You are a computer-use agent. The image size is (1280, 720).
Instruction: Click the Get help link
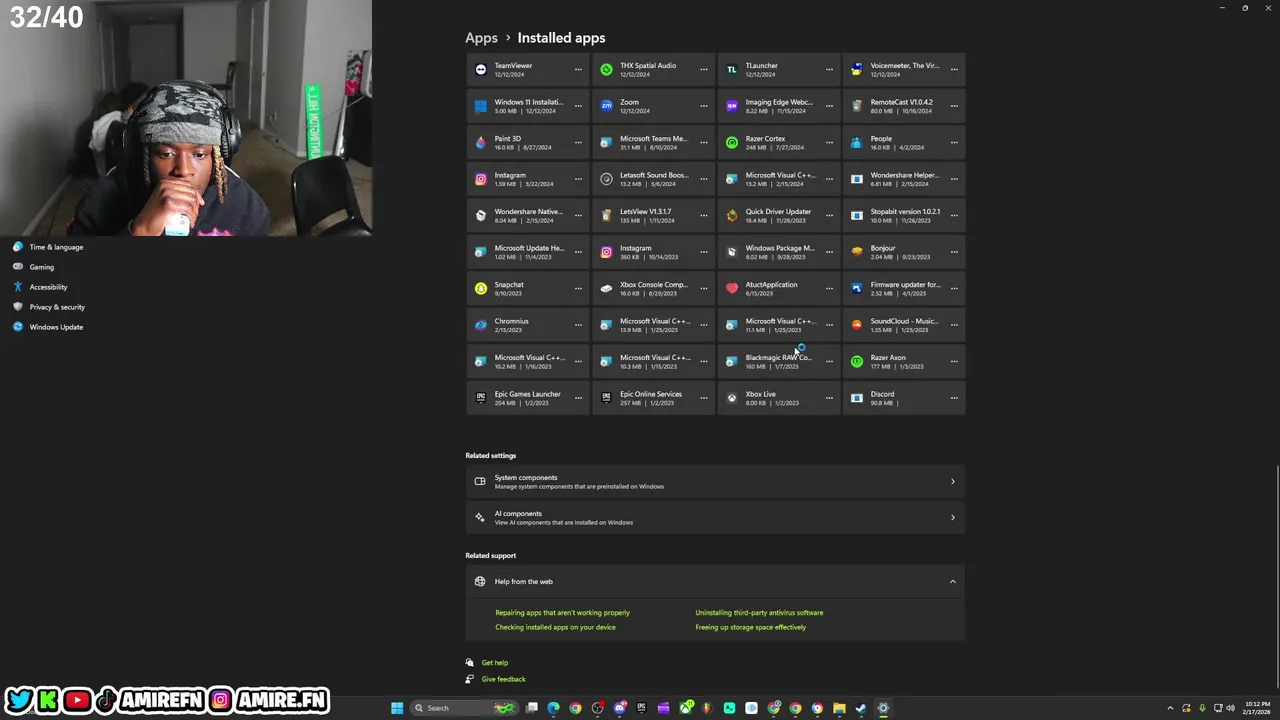494,663
